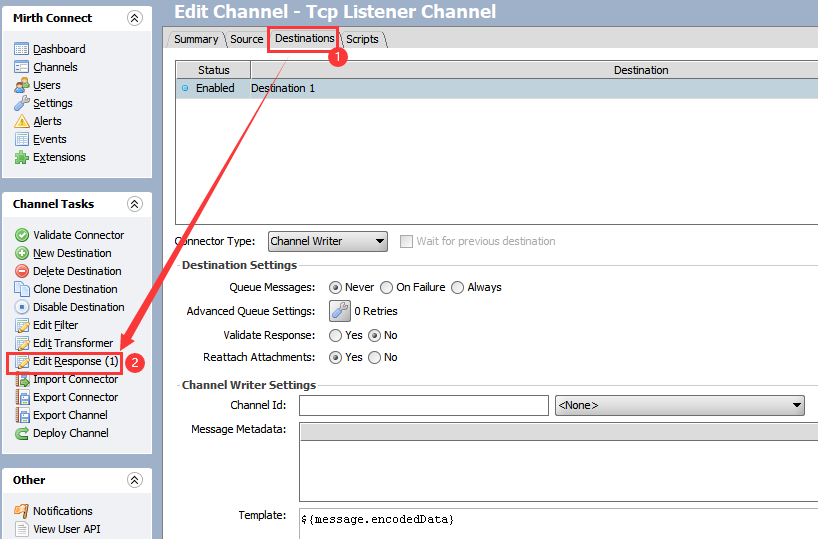Viewport: 818px width, 539px height.
Task: Set Reattach Attachments to No
Action: tap(375, 357)
